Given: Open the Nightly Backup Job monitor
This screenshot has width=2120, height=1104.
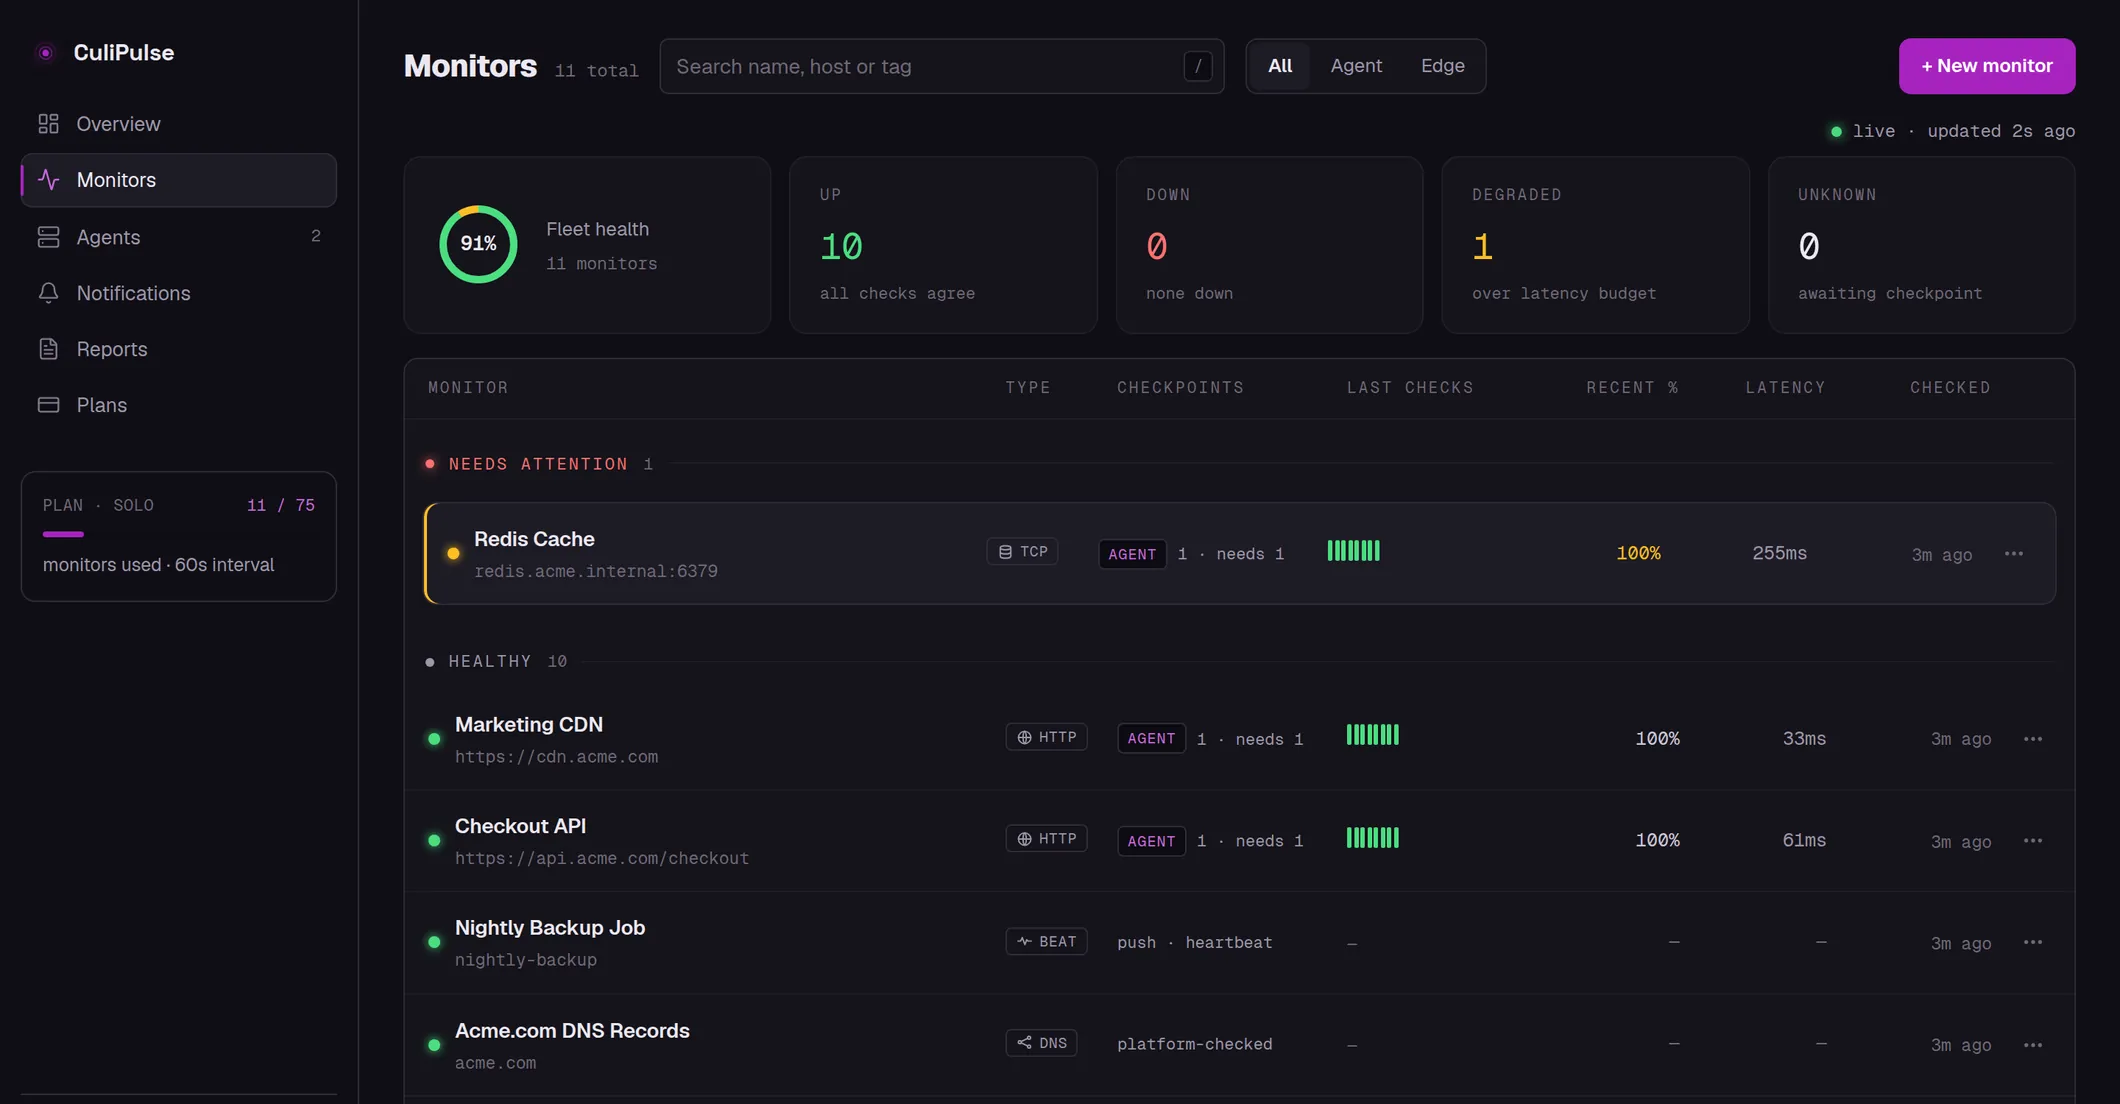Looking at the screenshot, I should coord(1240,942).
